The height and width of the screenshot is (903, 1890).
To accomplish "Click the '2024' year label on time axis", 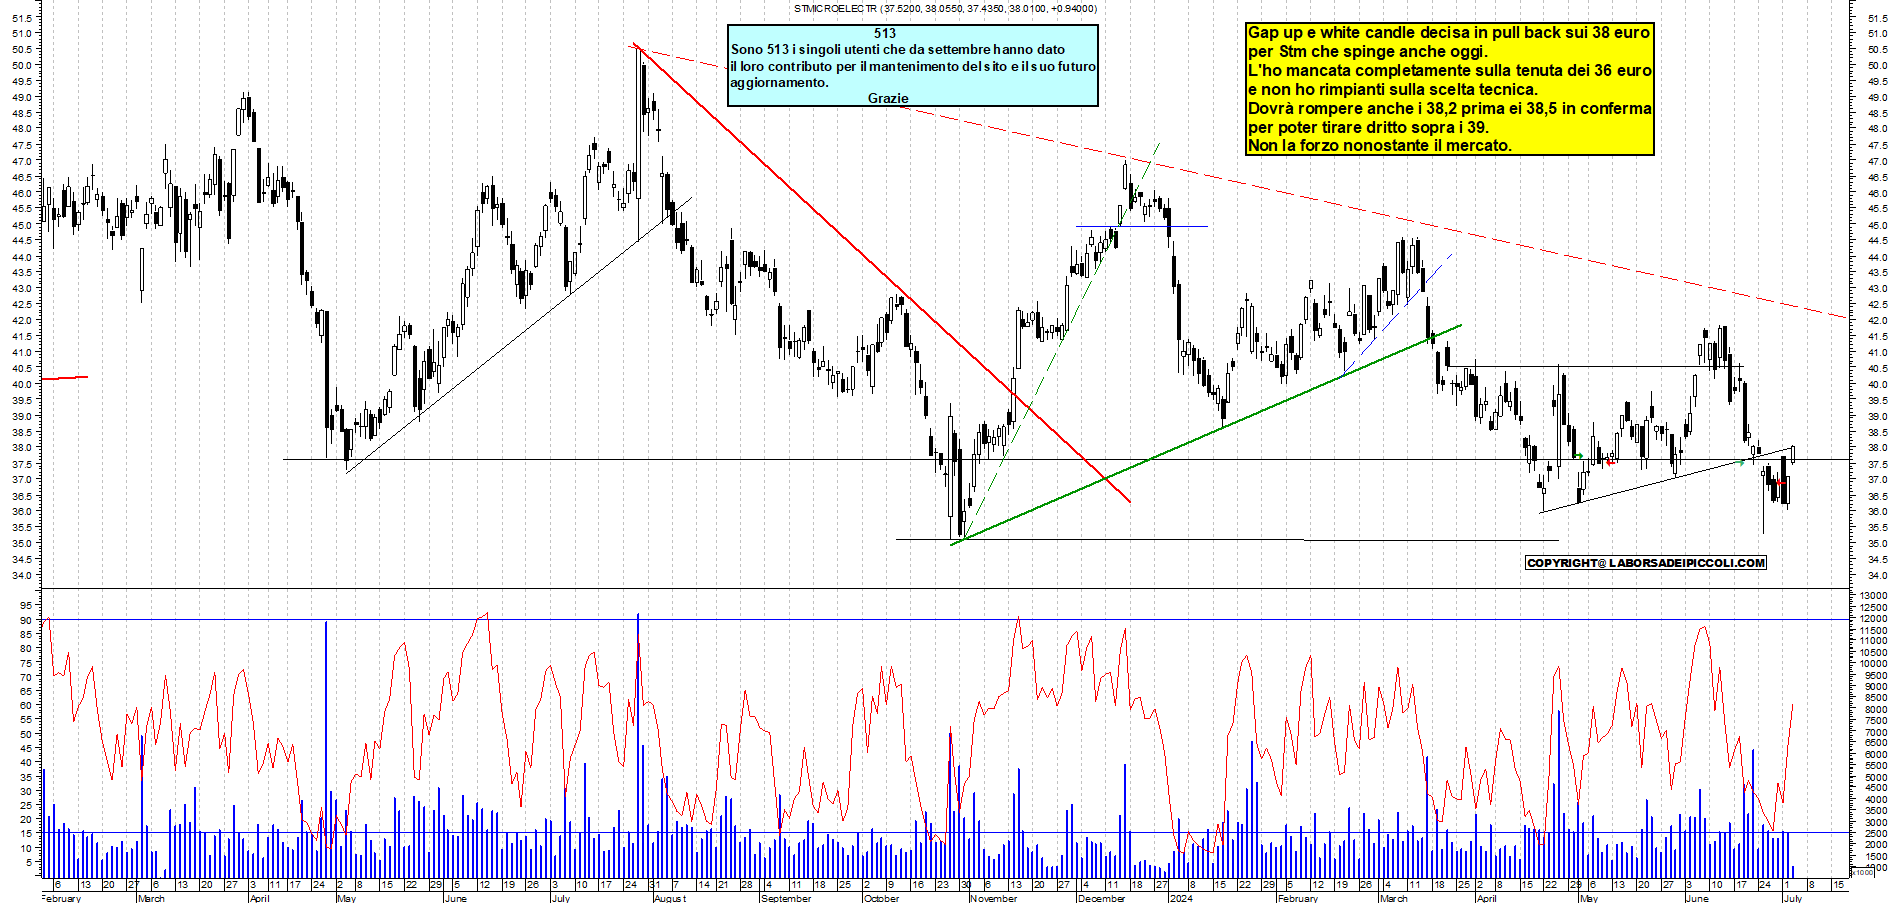I will click(1181, 898).
